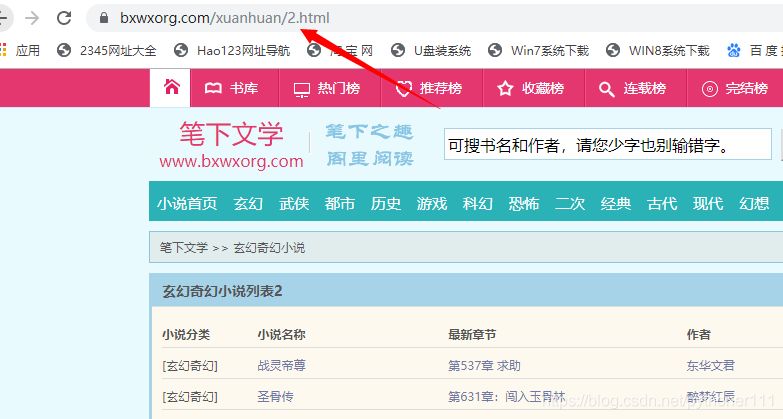Select the 恐怖 category
The image size is (783, 419).
[x=524, y=204]
